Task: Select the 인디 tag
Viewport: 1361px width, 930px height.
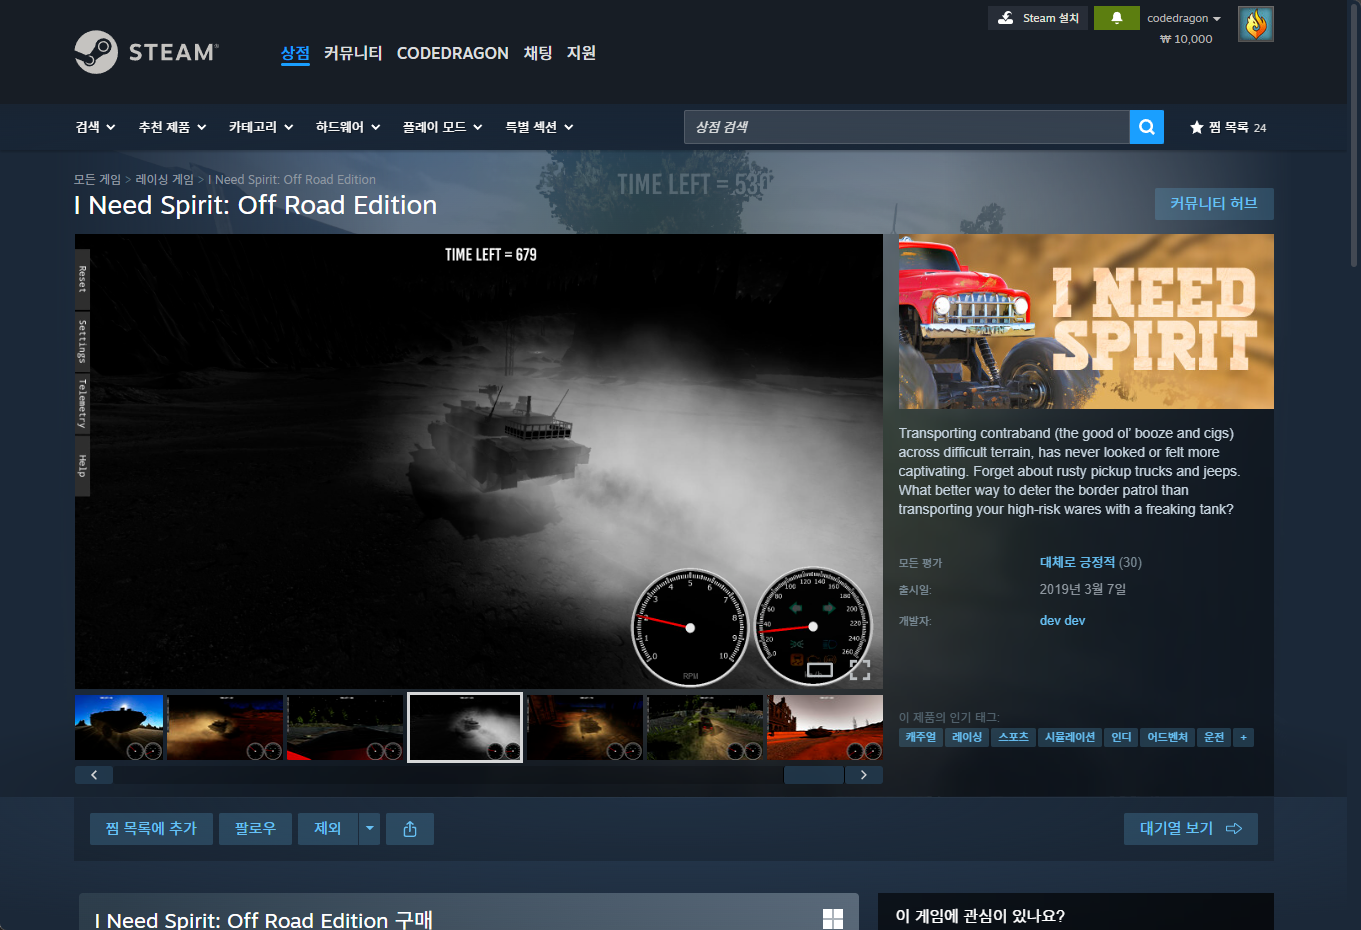Action: 1121,737
